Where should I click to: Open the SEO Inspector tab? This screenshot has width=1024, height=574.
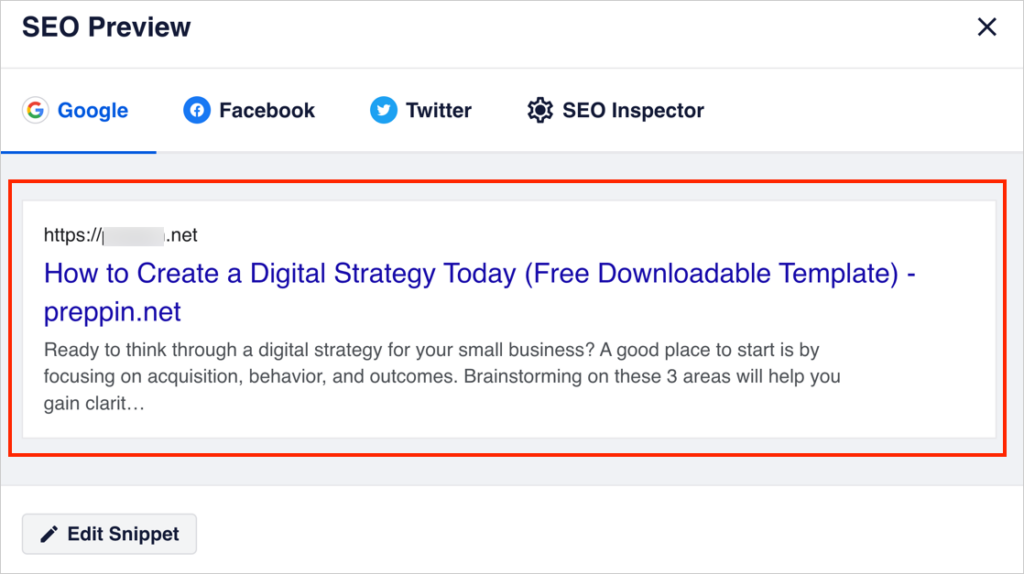coord(615,110)
